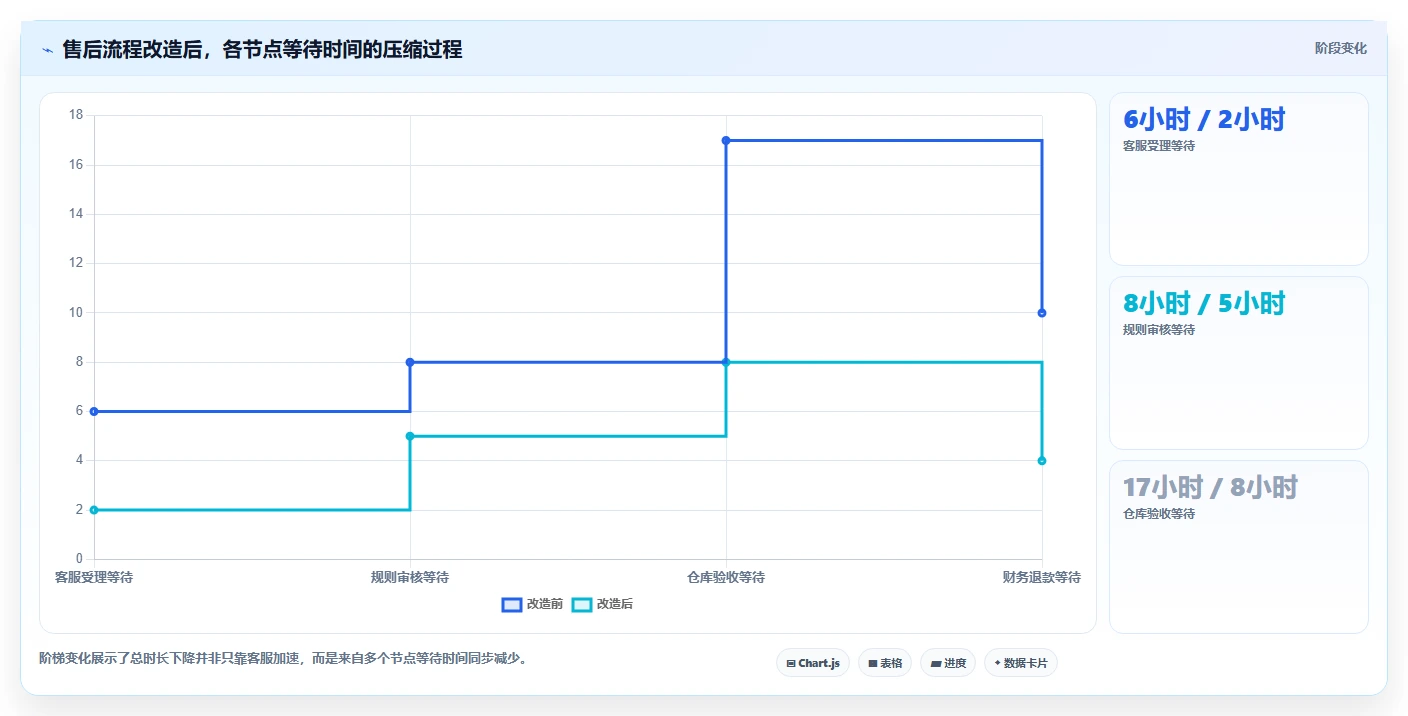
Task: Click the 阶段变化 label in the header
Action: (1340, 48)
